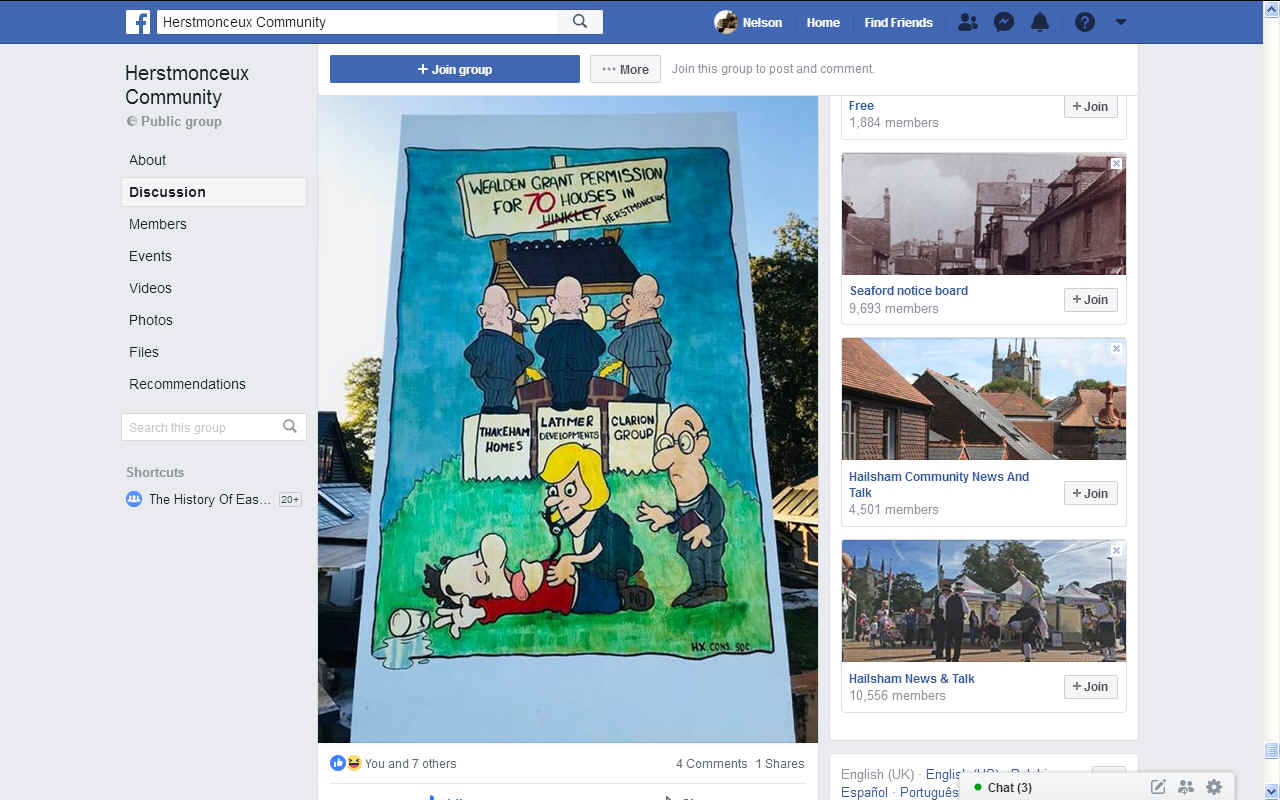Open the More options button
The height and width of the screenshot is (800, 1280).
625,69
